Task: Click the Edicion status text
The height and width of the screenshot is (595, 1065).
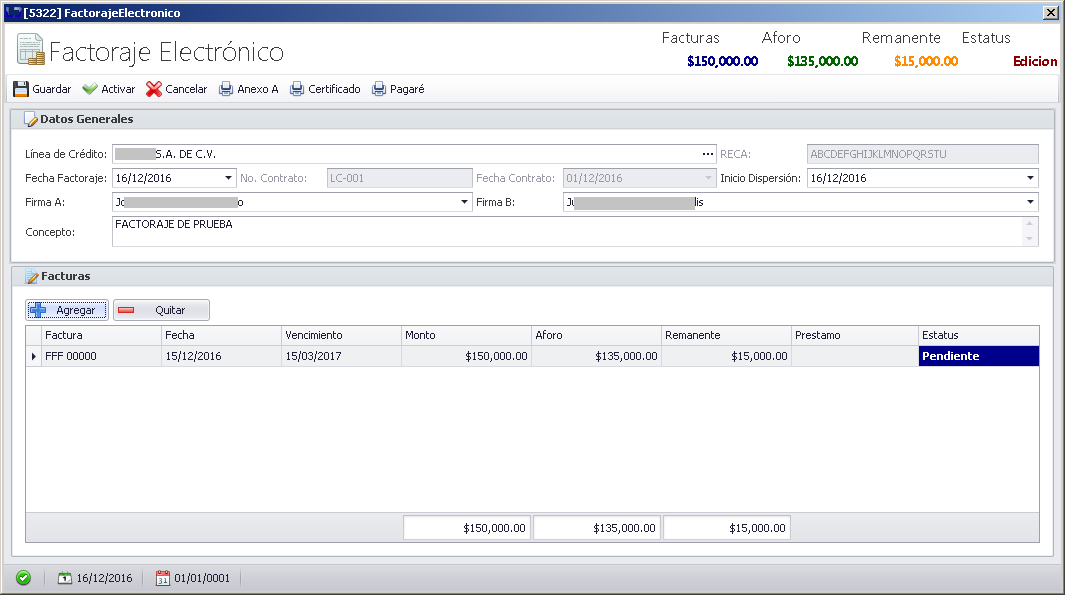Action: [1035, 61]
